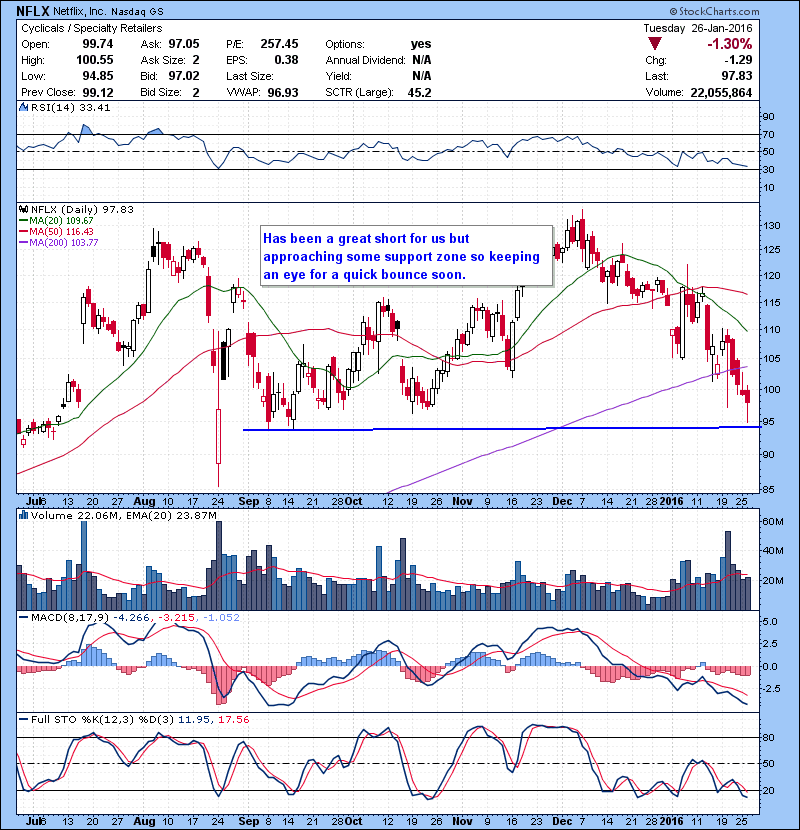This screenshot has height=830, width=800.
Task: Click the Bid price 97.02
Action: (184, 76)
